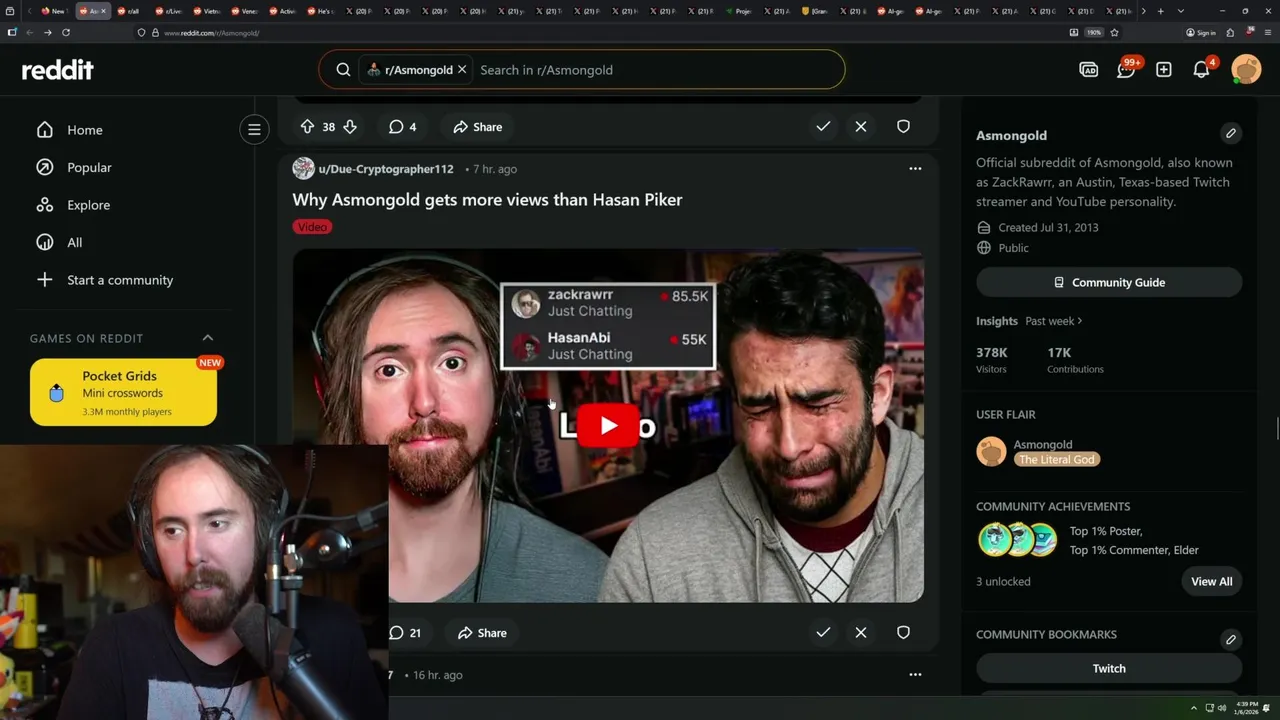The width and height of the screenshot is (1280, 720).
Task: Expand the Insights Past week link
Action: click(1054, 321)
